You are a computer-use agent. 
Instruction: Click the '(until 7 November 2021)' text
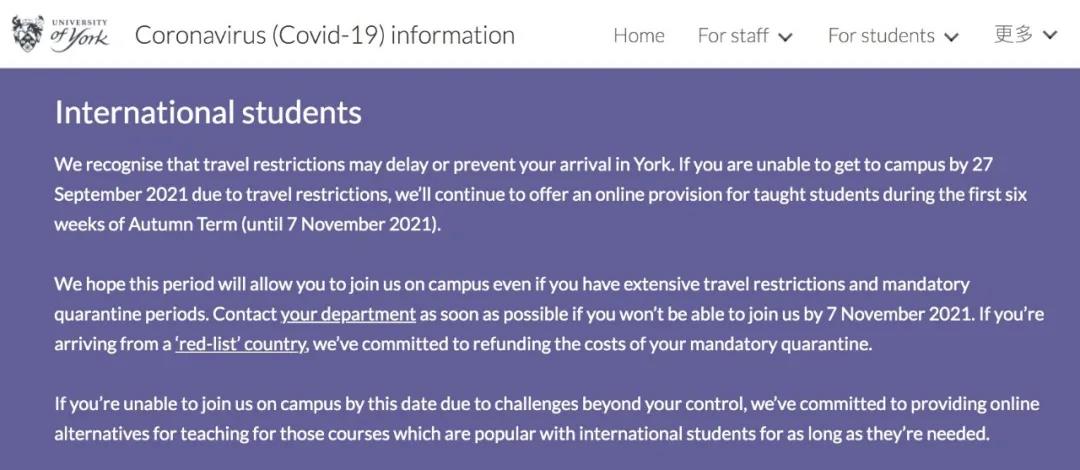340,225
